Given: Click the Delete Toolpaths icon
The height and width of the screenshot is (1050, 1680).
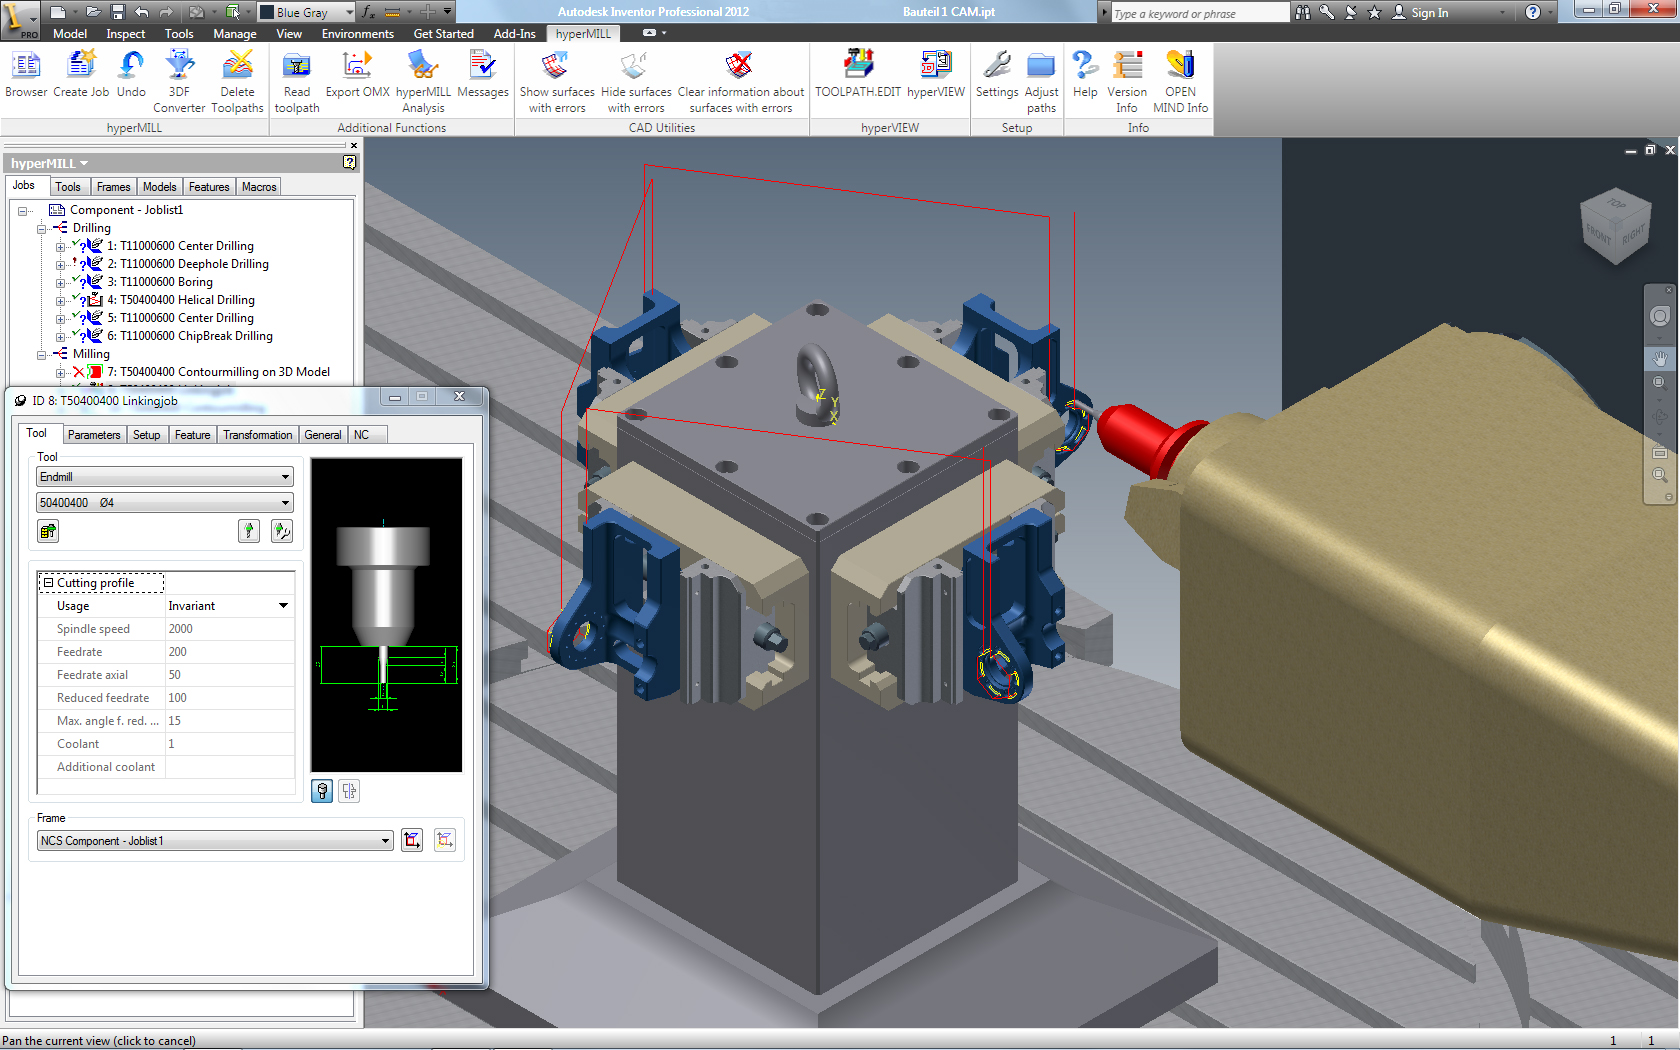Looking at the screenshot, I should pos(237,67).
